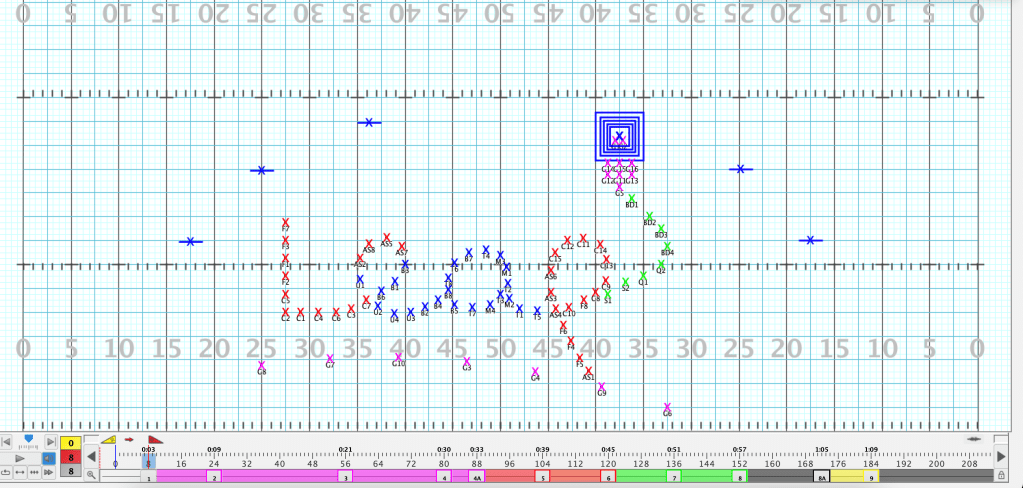The height and width of the screenshot is (488, 1023).
Task: Click the three-dot step transition icon
Action: (x=35, y=472)
